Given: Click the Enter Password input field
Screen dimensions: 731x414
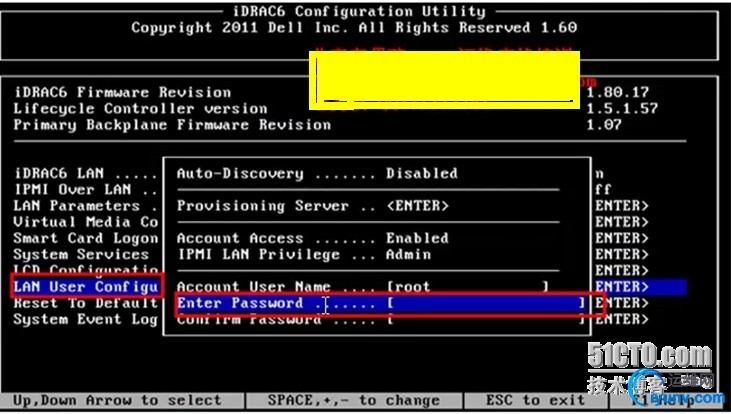Looking at the screenshot, I should point(485,304).
